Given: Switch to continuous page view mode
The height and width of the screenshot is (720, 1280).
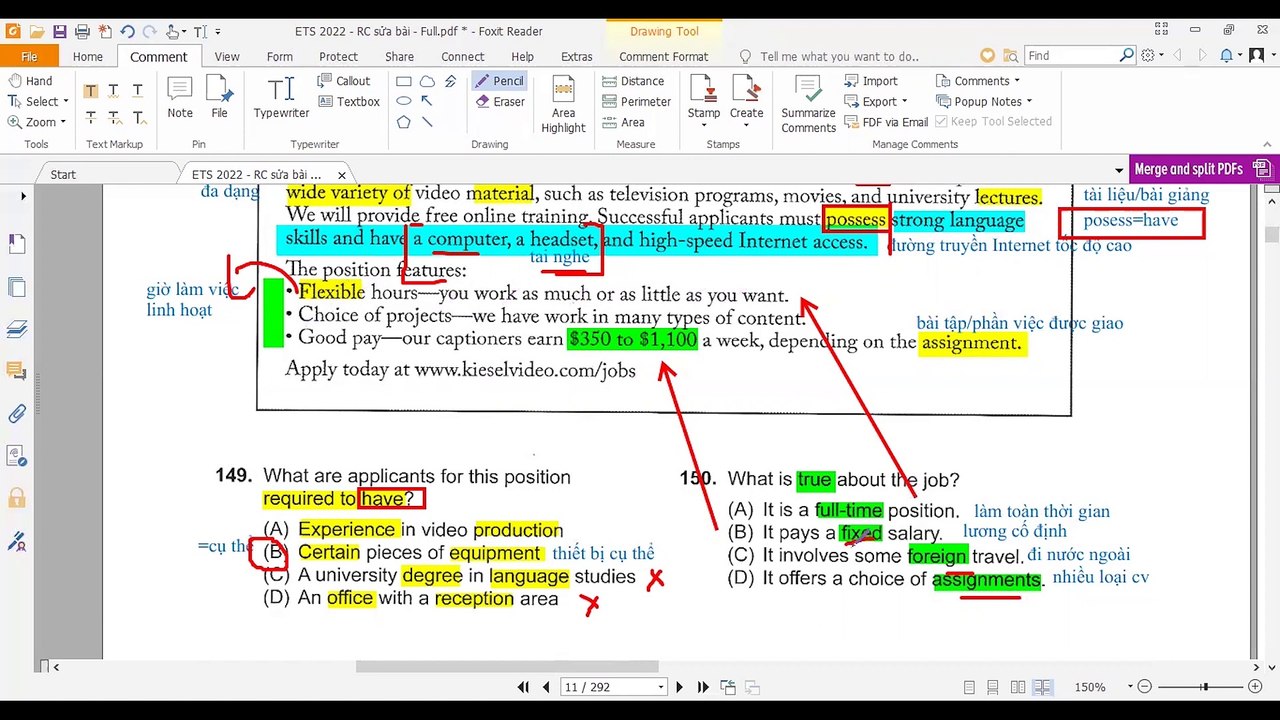Looking at the screenshot, I should (993, 687).
